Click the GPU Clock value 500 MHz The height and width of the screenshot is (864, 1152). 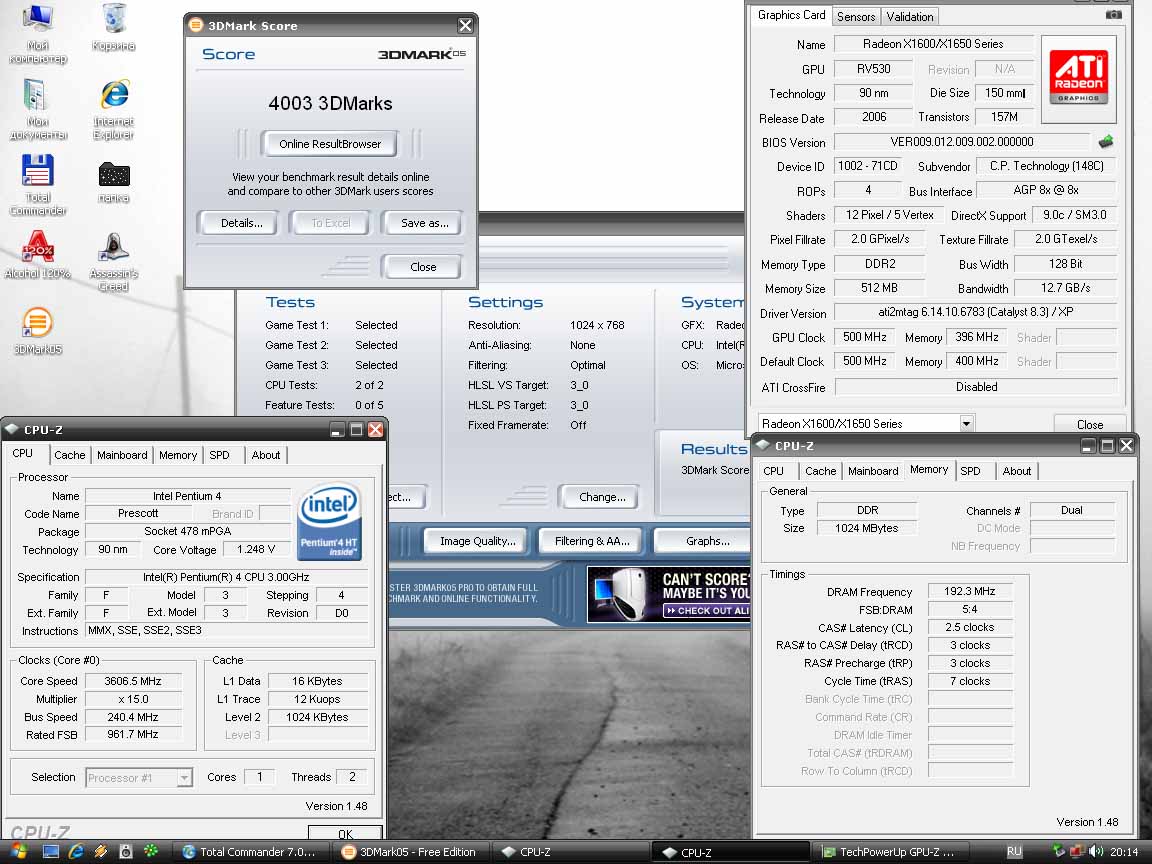865,337
